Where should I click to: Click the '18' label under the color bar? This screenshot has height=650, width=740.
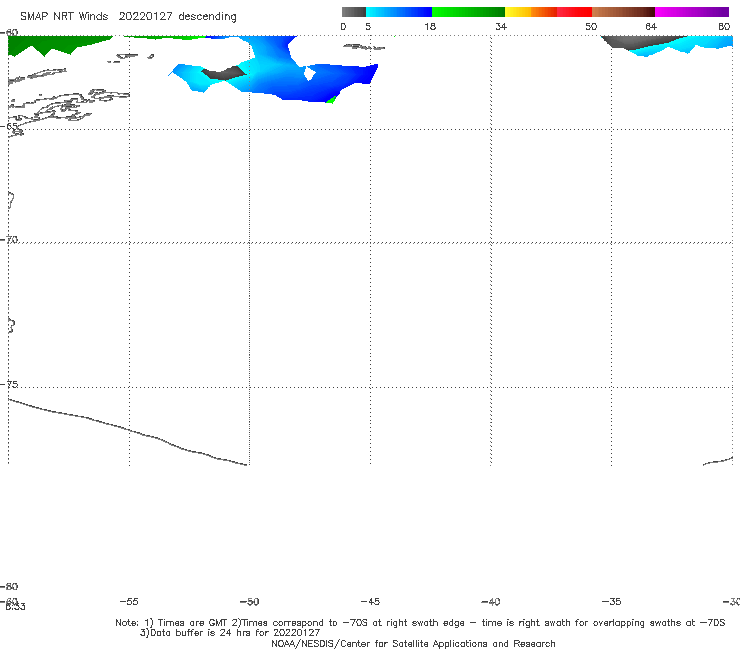point(430,26)
